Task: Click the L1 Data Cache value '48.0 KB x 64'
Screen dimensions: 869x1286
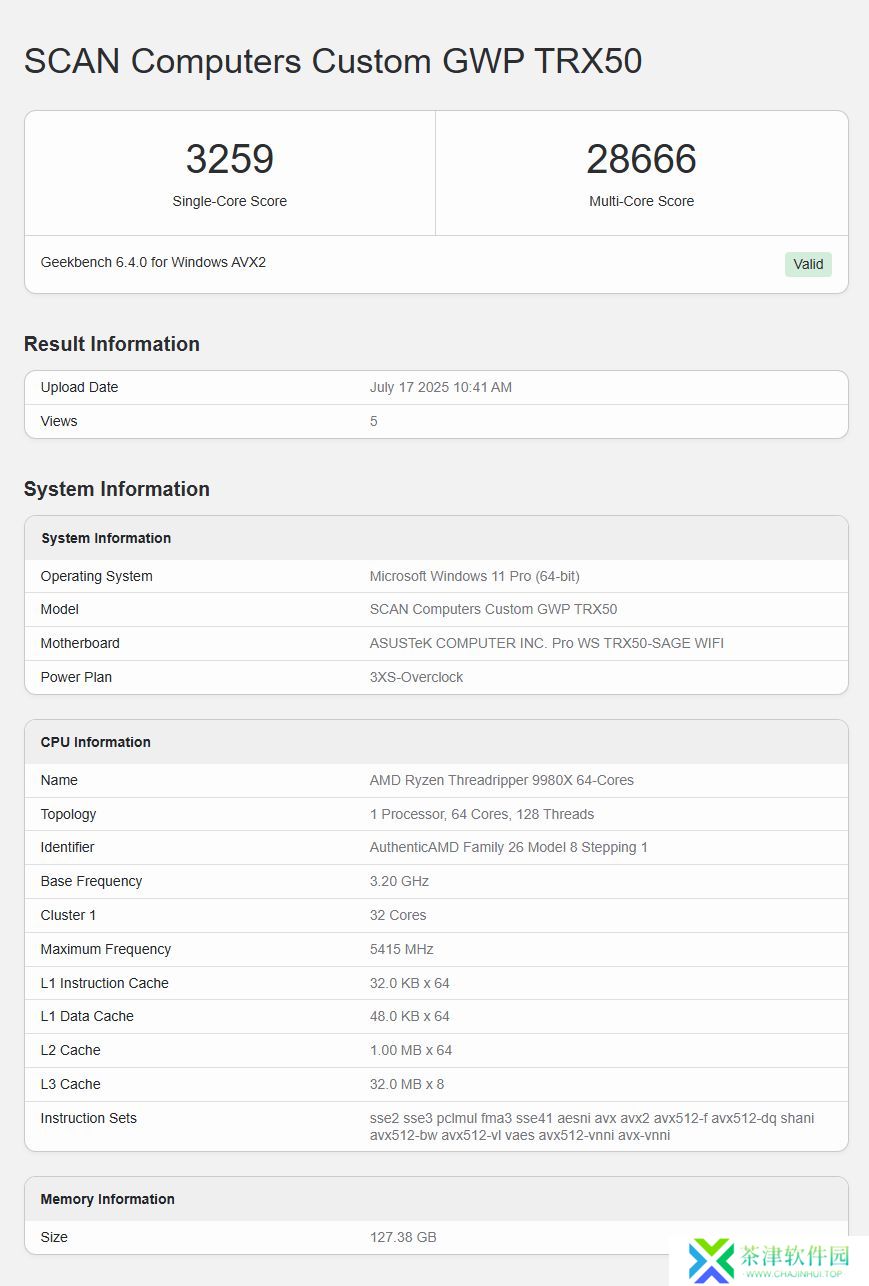Action: 410,1016
